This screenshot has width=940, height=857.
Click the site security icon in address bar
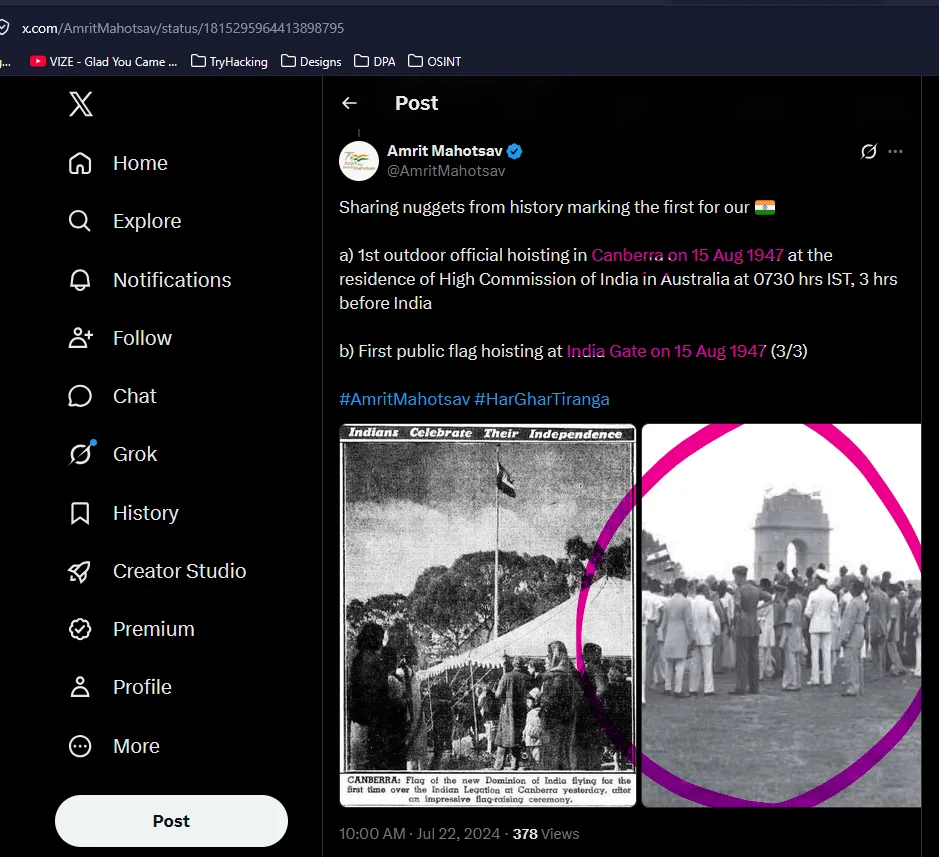pyautogui.click(x=4, y=28)
